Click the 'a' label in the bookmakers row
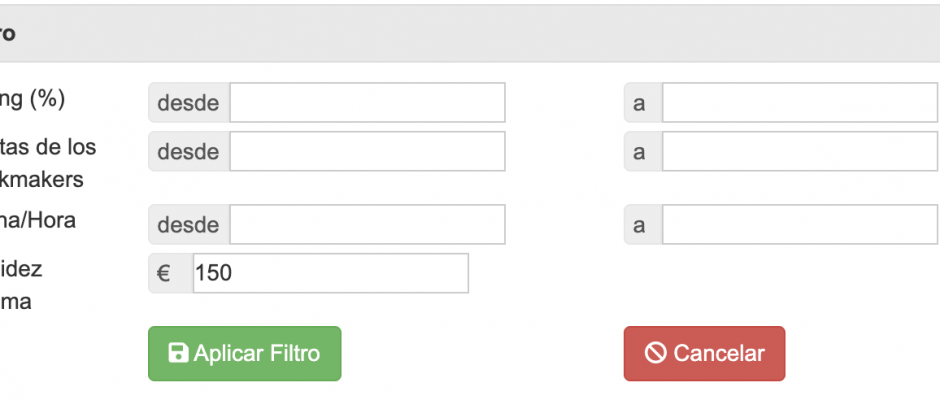 (x=640, y=152)
